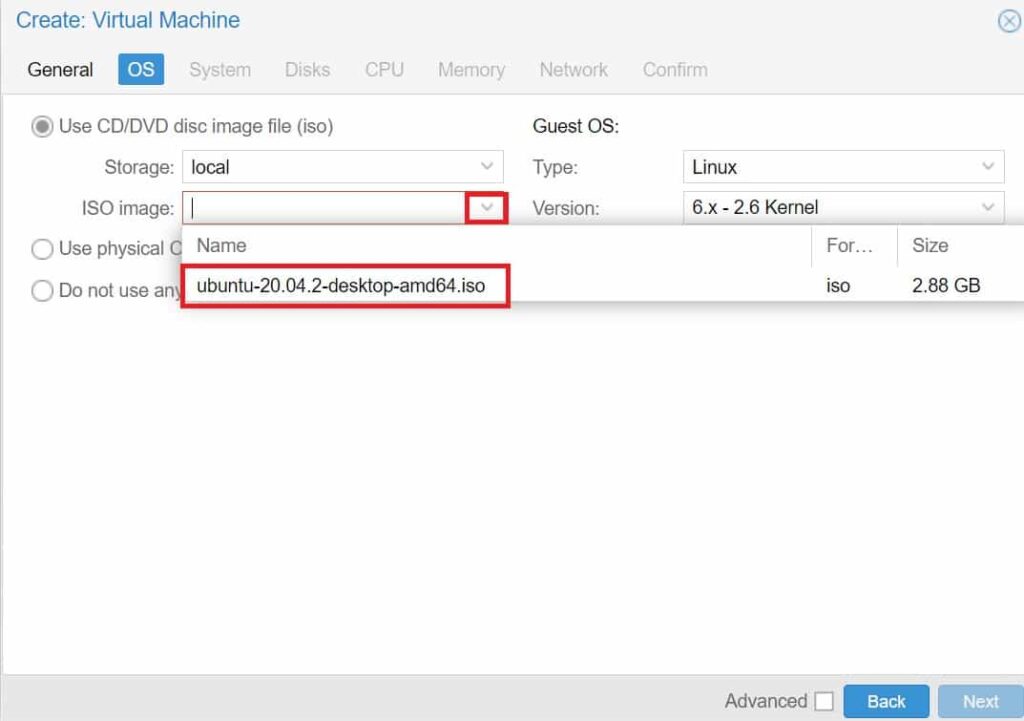Screen dimensions: 1024x721
Task: Open the Disks tab
Action: pos(307,69)
